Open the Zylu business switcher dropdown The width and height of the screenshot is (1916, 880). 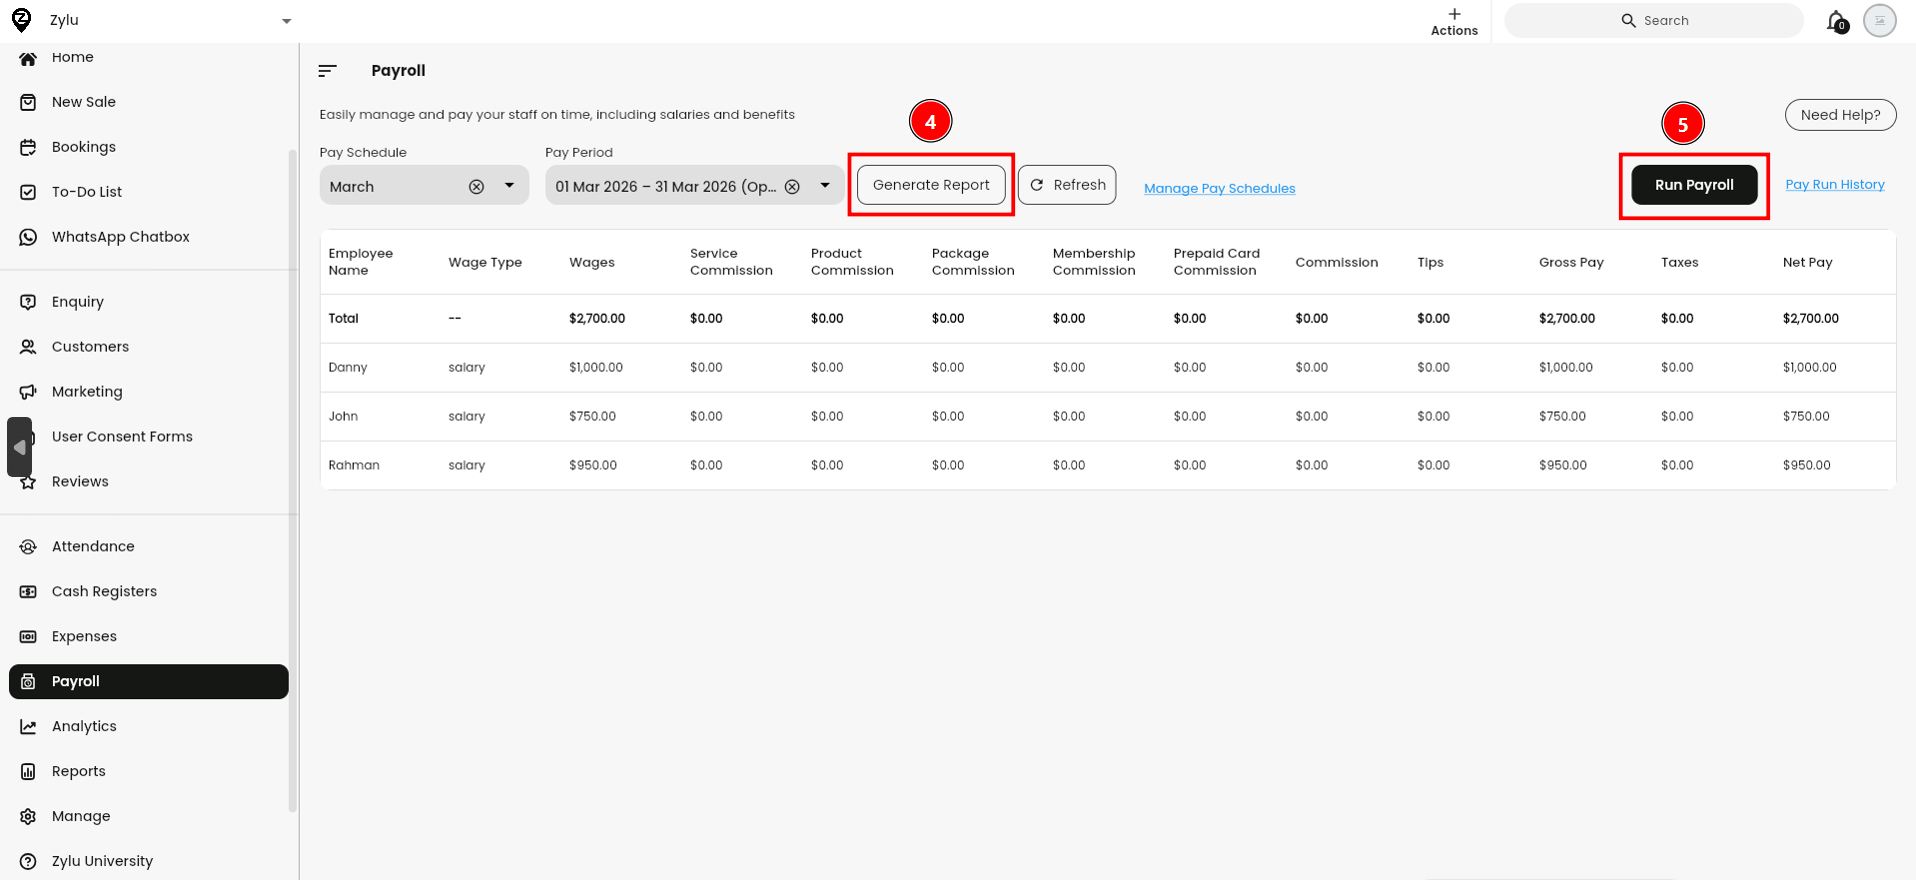click(x=286, y=21)
